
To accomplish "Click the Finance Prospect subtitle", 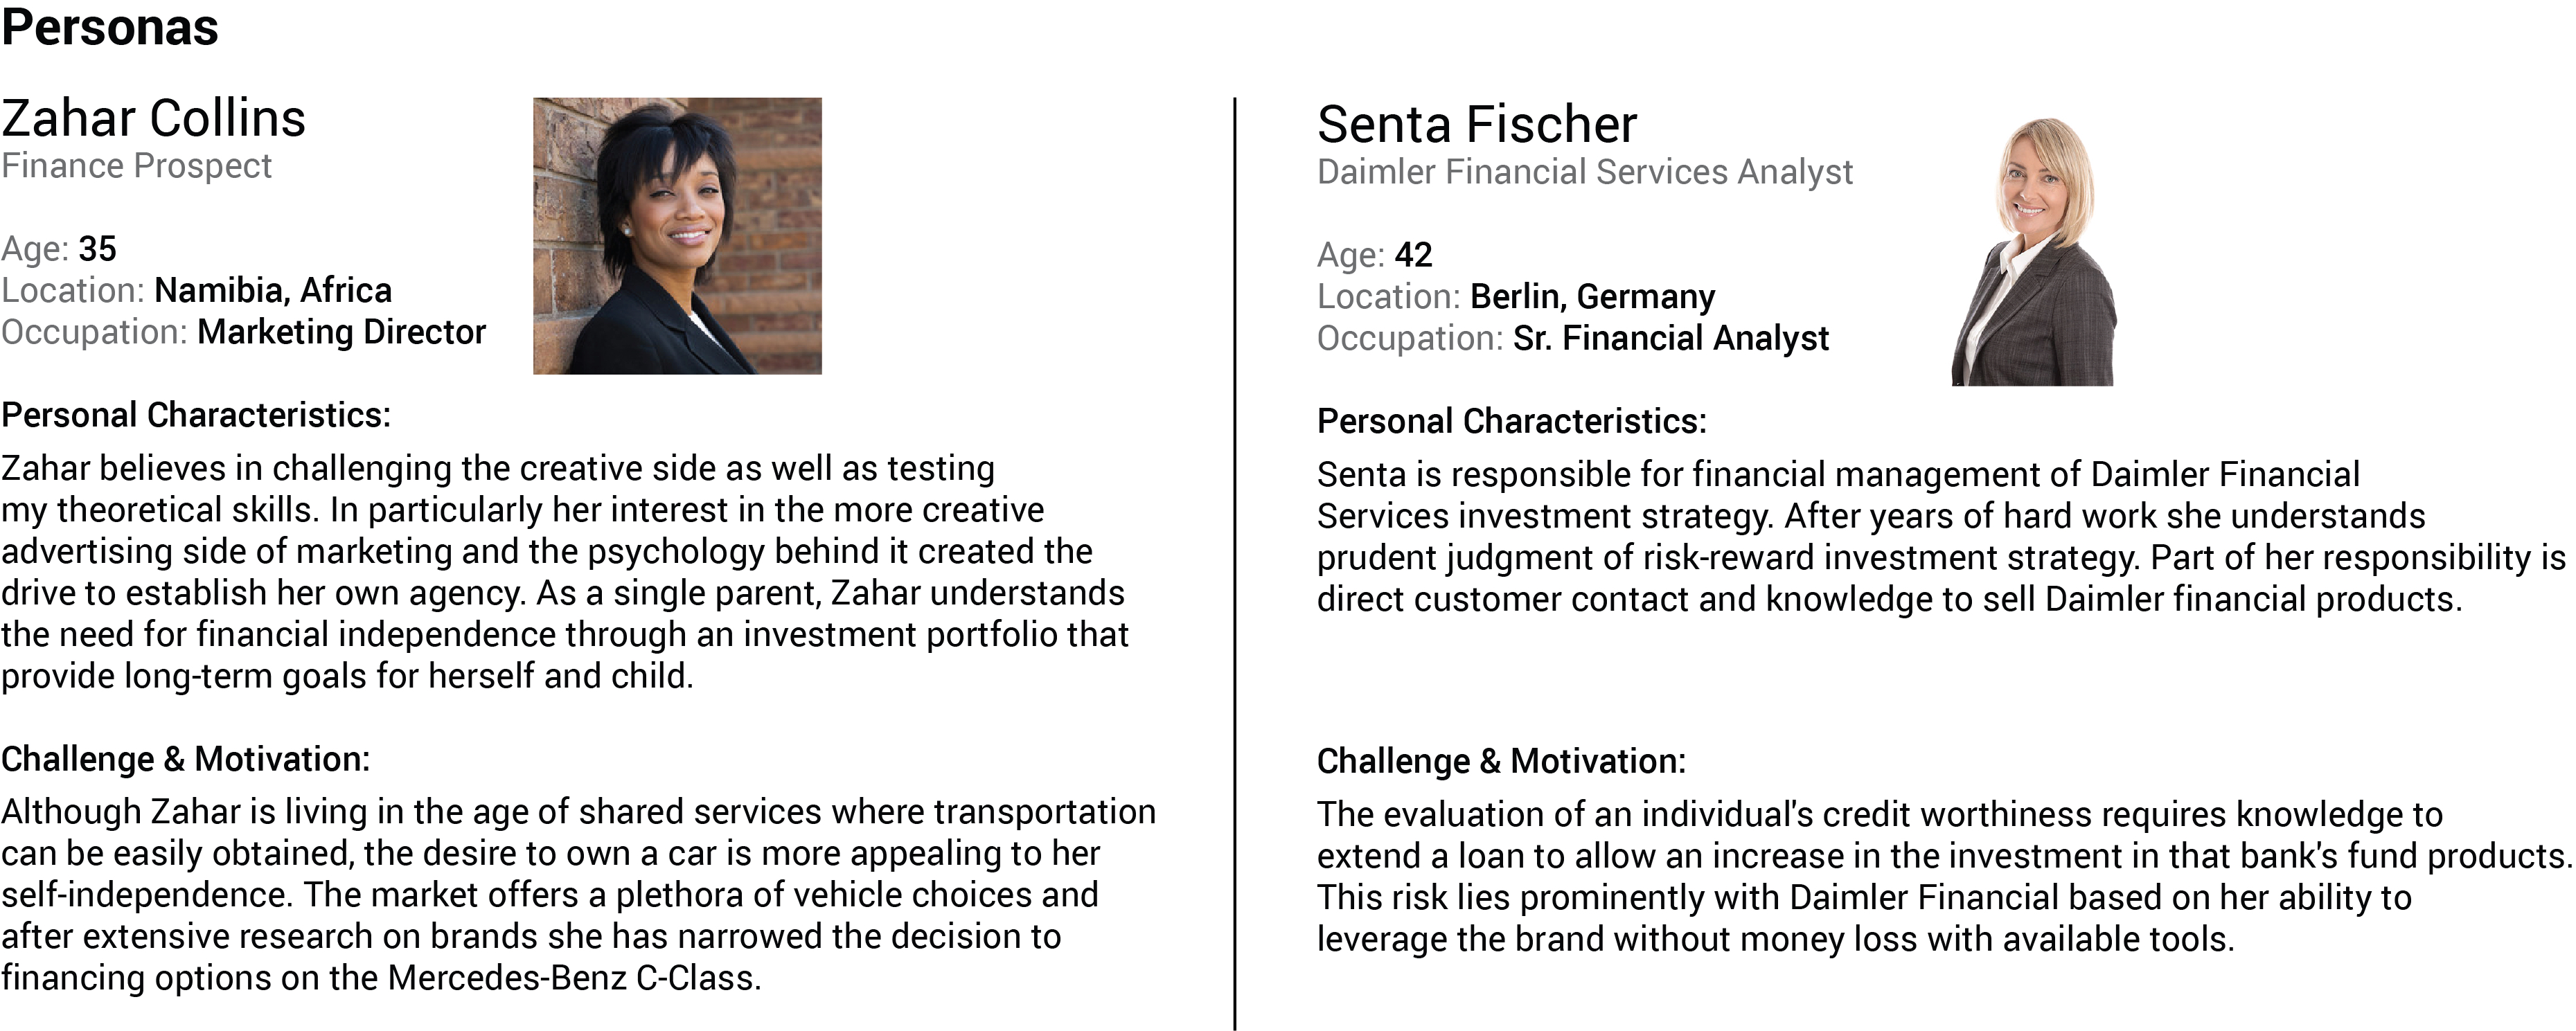I will pyautogui.click(x=136, y=166).
